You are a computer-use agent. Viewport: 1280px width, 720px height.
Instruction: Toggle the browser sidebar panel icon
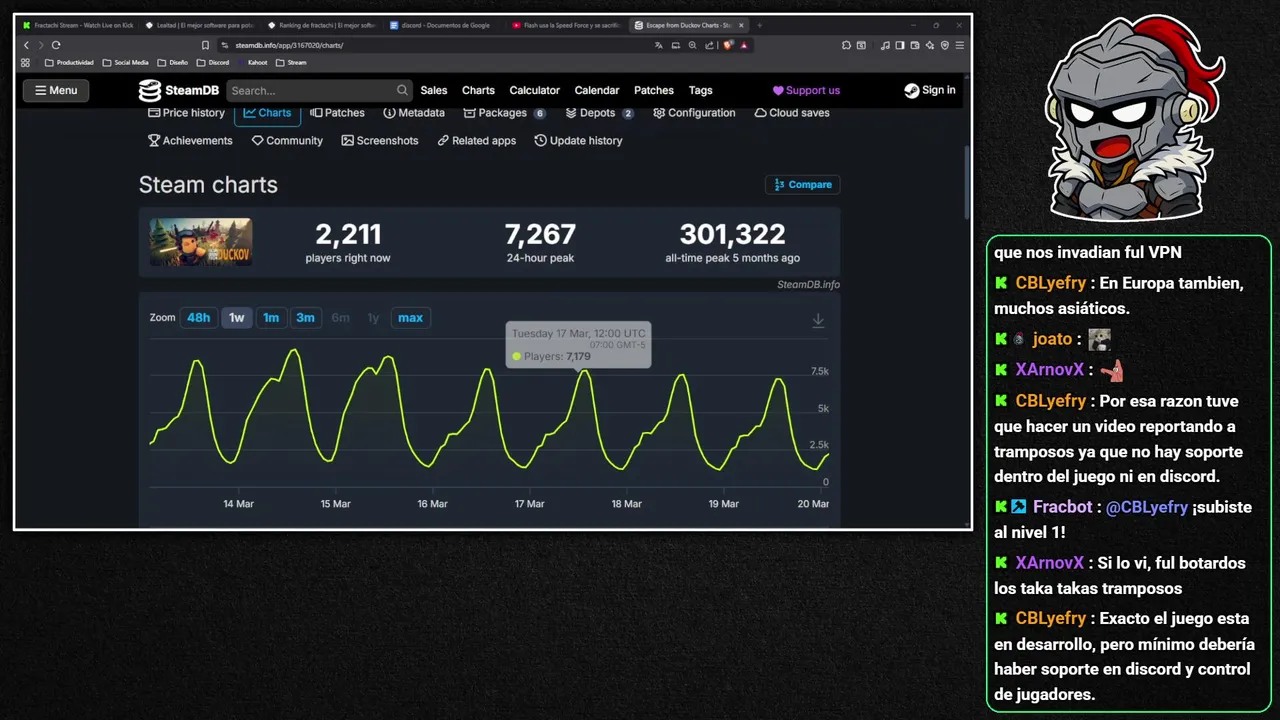pyautogui.click(x=900, y=45)
